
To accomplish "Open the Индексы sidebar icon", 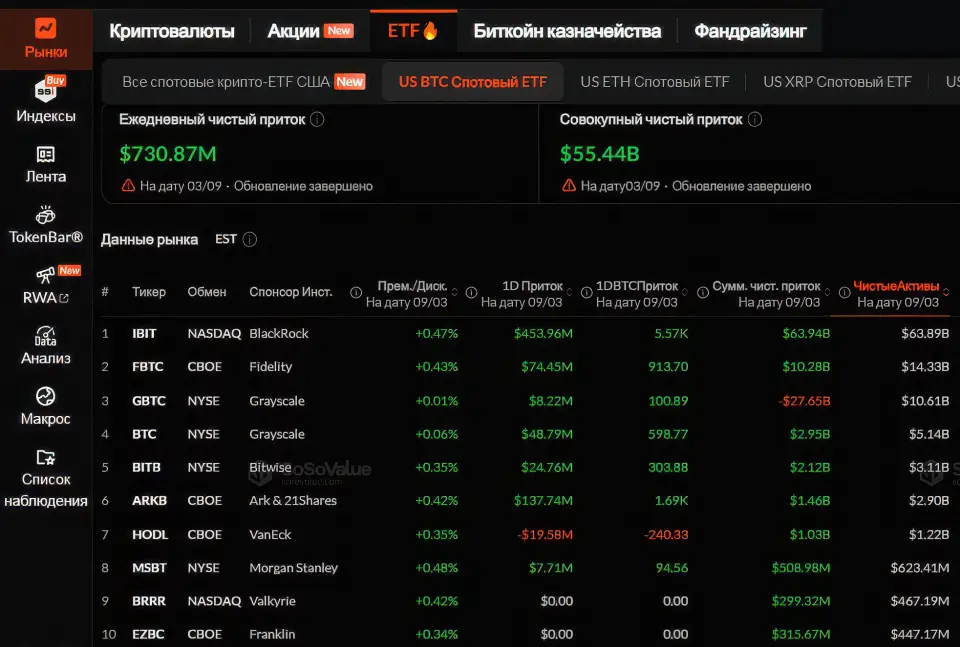I will click(x=46, y=100).
